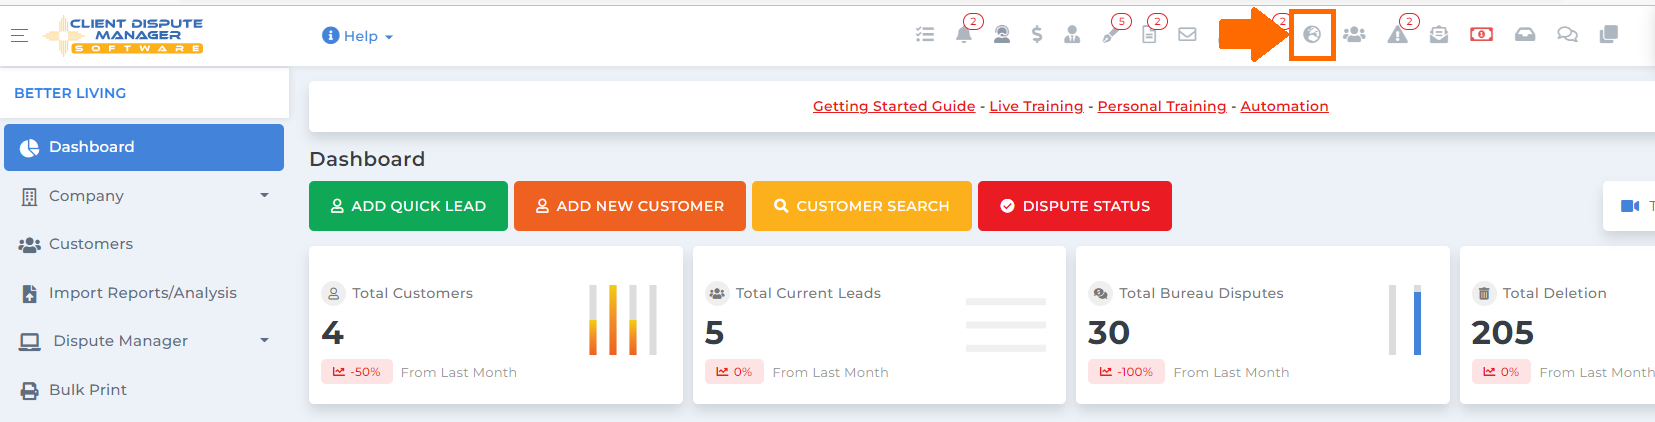Click the stacked copy pages icon

pos(1609,35)
